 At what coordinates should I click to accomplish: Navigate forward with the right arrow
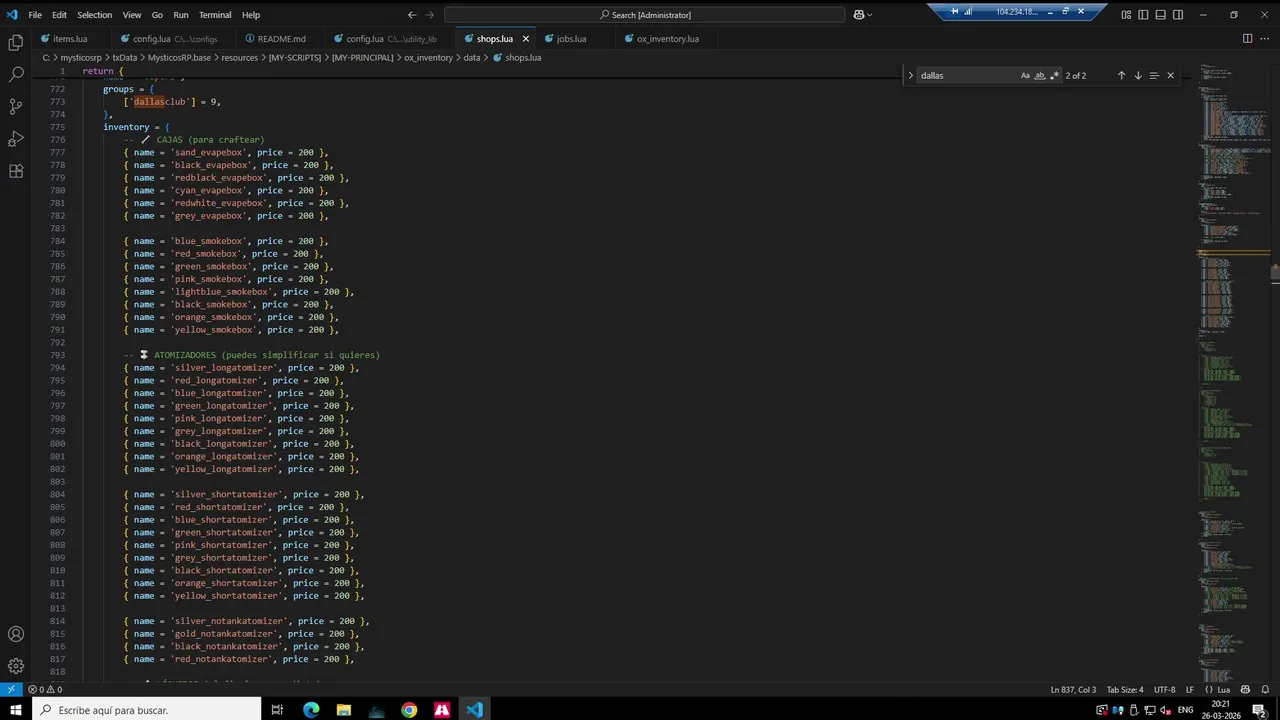point(432,15)
